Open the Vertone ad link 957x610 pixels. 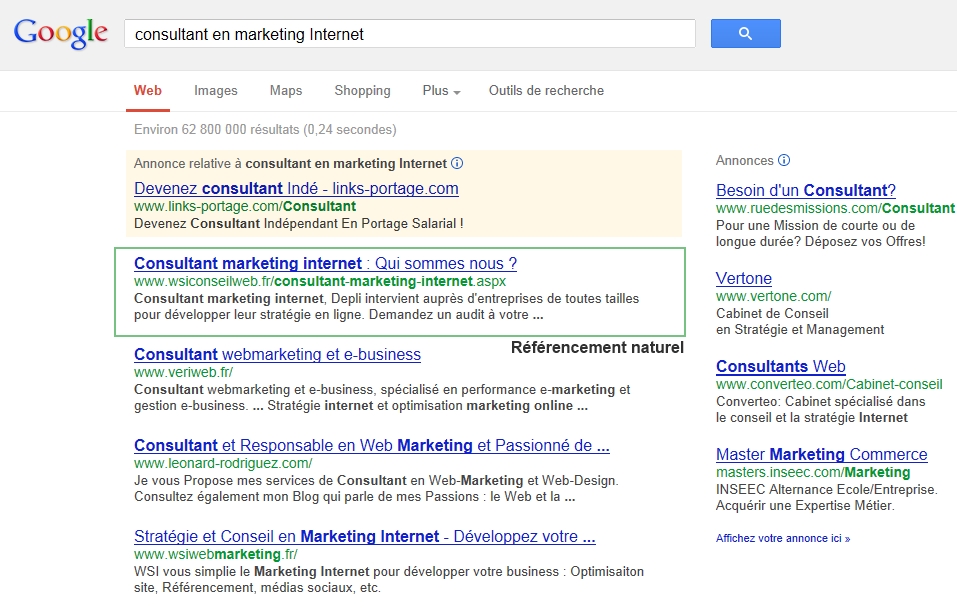tap(744, 278)
